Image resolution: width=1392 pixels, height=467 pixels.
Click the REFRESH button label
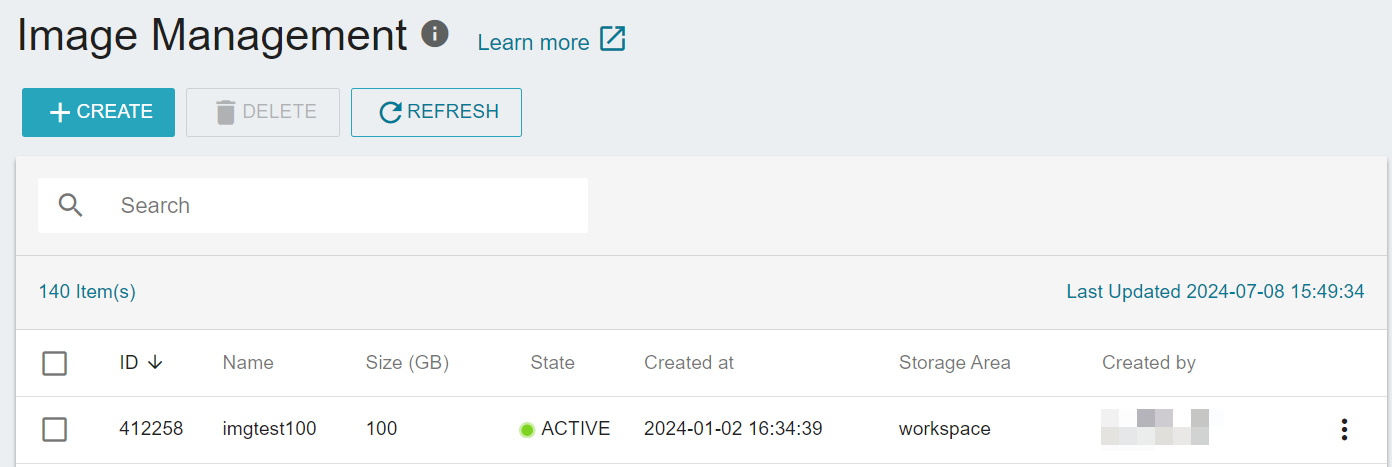pos(453,112)
